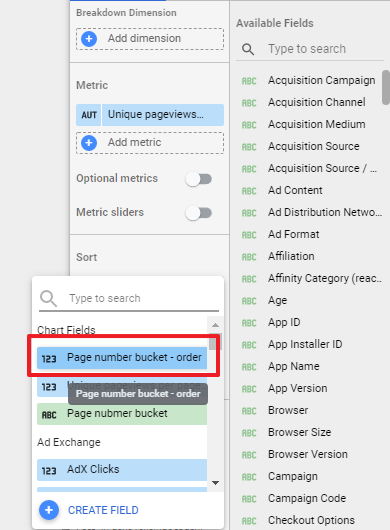Click the AUT aggregation badge on Unique pageviews
Image resolution: width=390 pixels, height=530 pixels.
pyautogui.click(x=89, y=115)
